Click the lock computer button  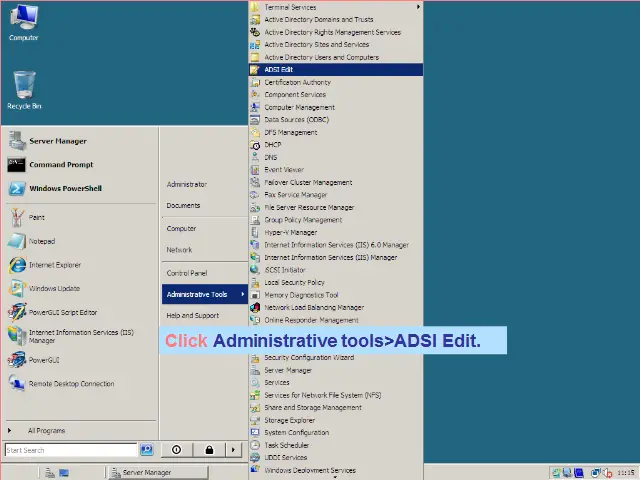tap(209, 449)
